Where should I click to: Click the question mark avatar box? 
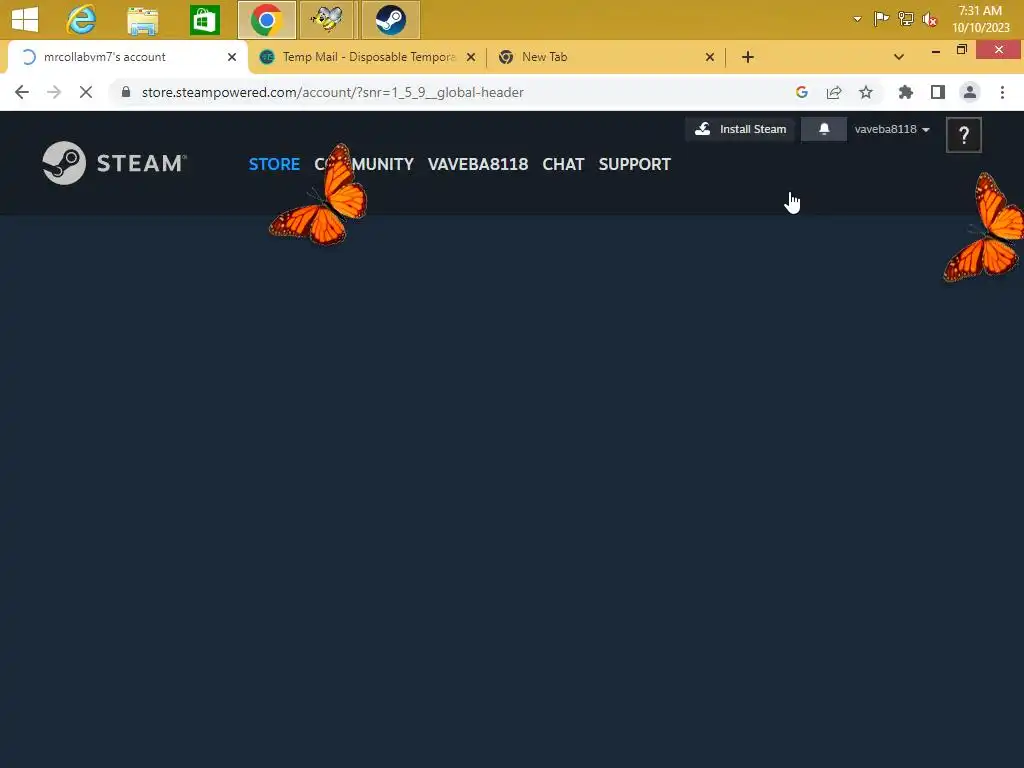[x=964, y=135]
